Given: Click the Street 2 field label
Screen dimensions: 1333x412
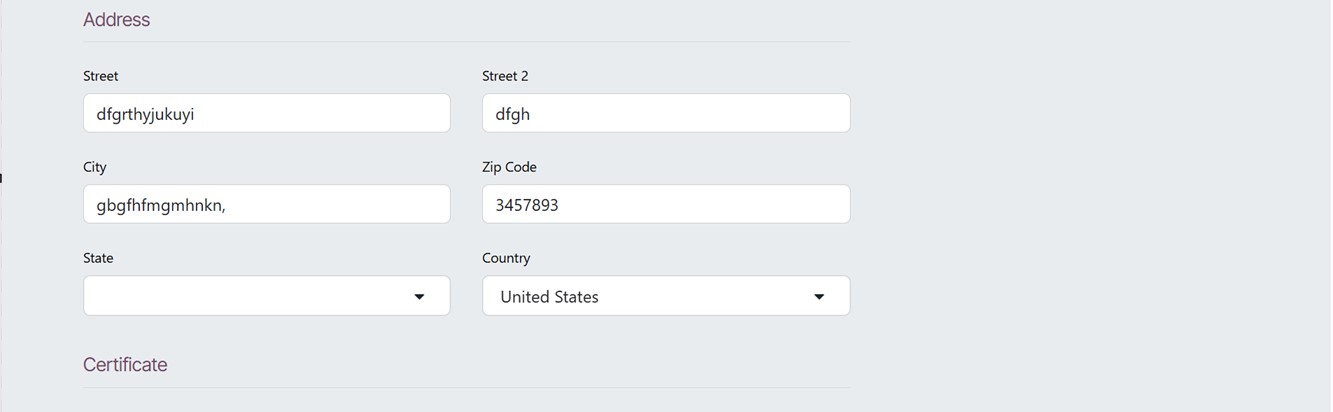Looking at the screenshot, I should [x=505, y=76].
